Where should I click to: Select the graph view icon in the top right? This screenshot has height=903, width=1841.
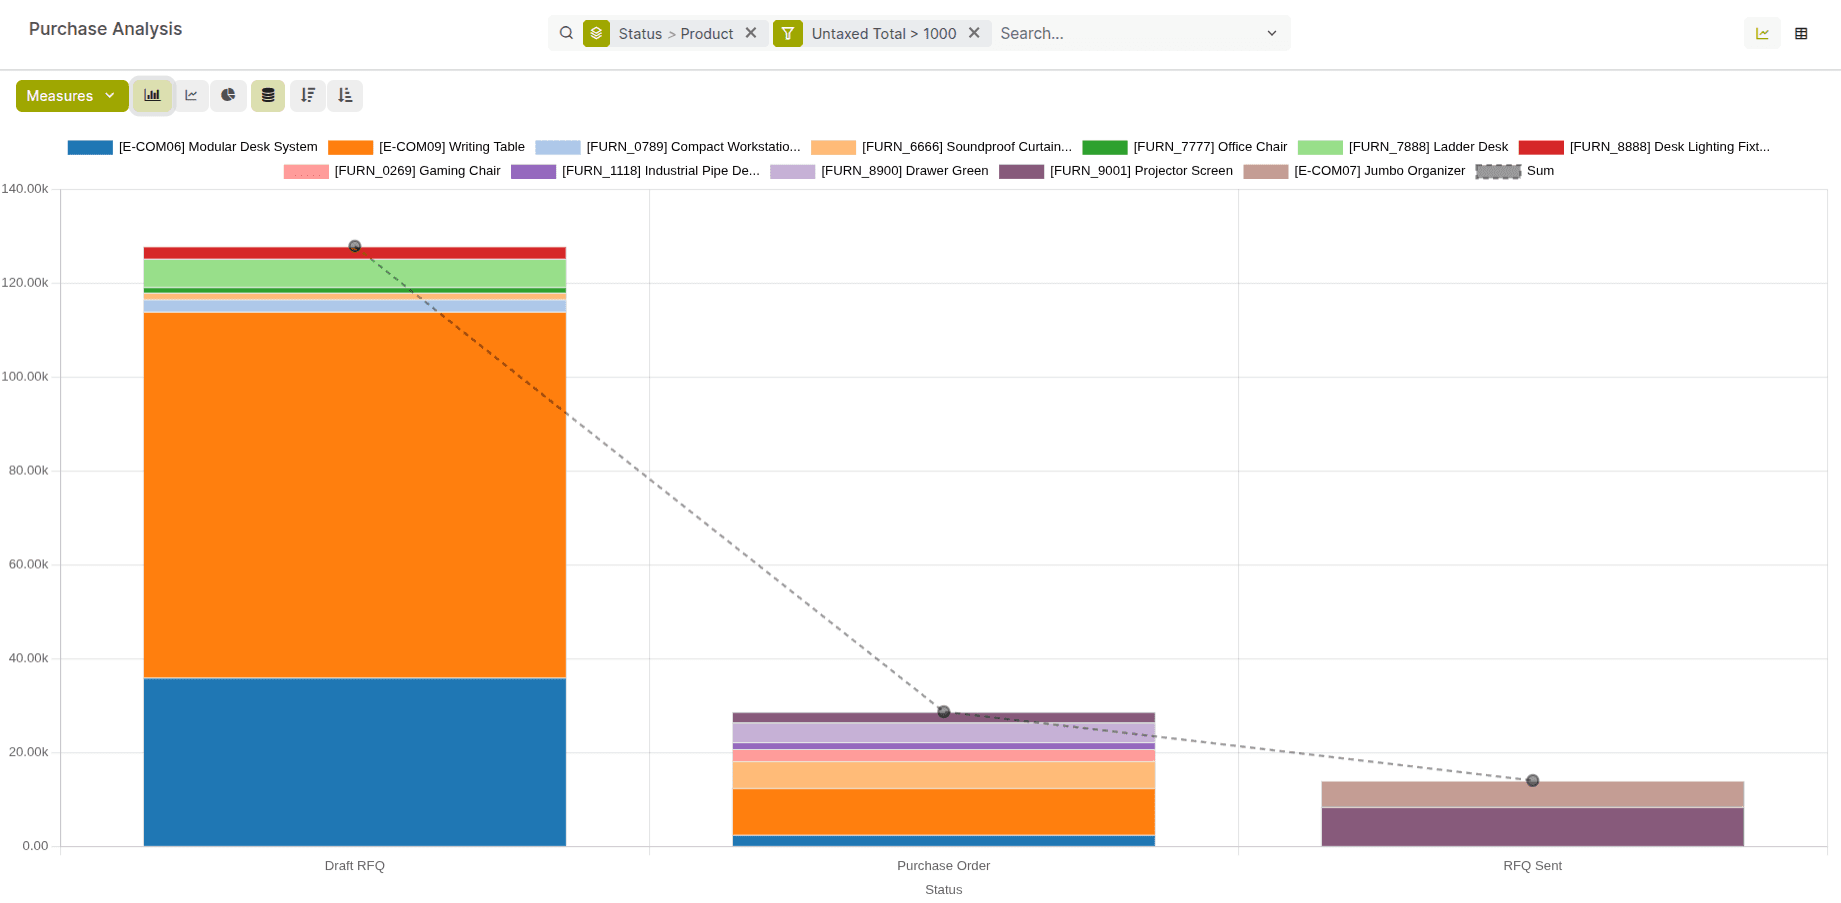[x=1761, y=33]
